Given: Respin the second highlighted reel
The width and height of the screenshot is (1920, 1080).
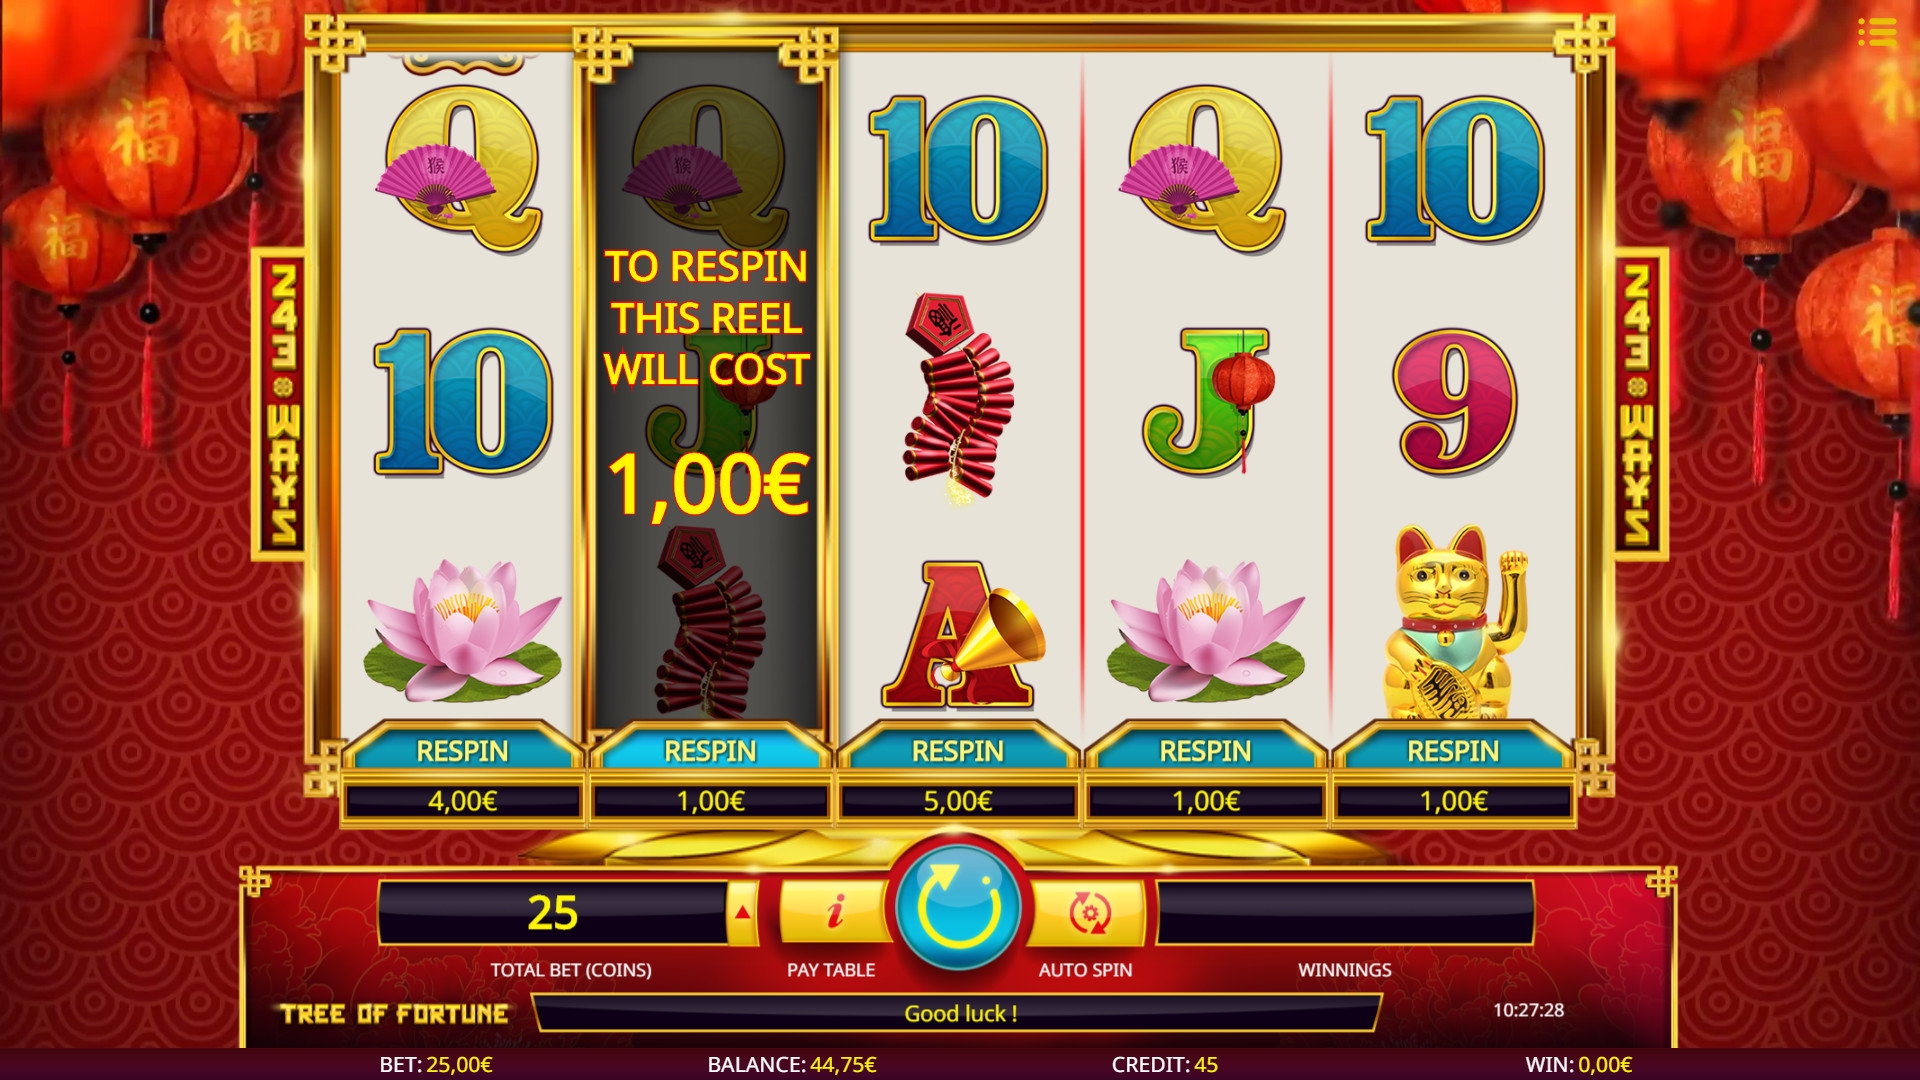Looking at the screenshot, I should (x=710, y=751).
